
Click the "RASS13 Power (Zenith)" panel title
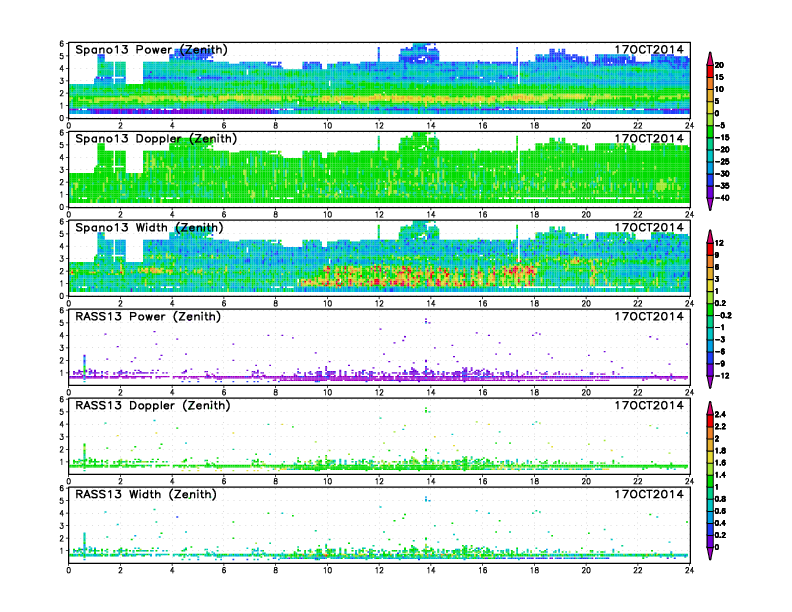coord(148,317)
